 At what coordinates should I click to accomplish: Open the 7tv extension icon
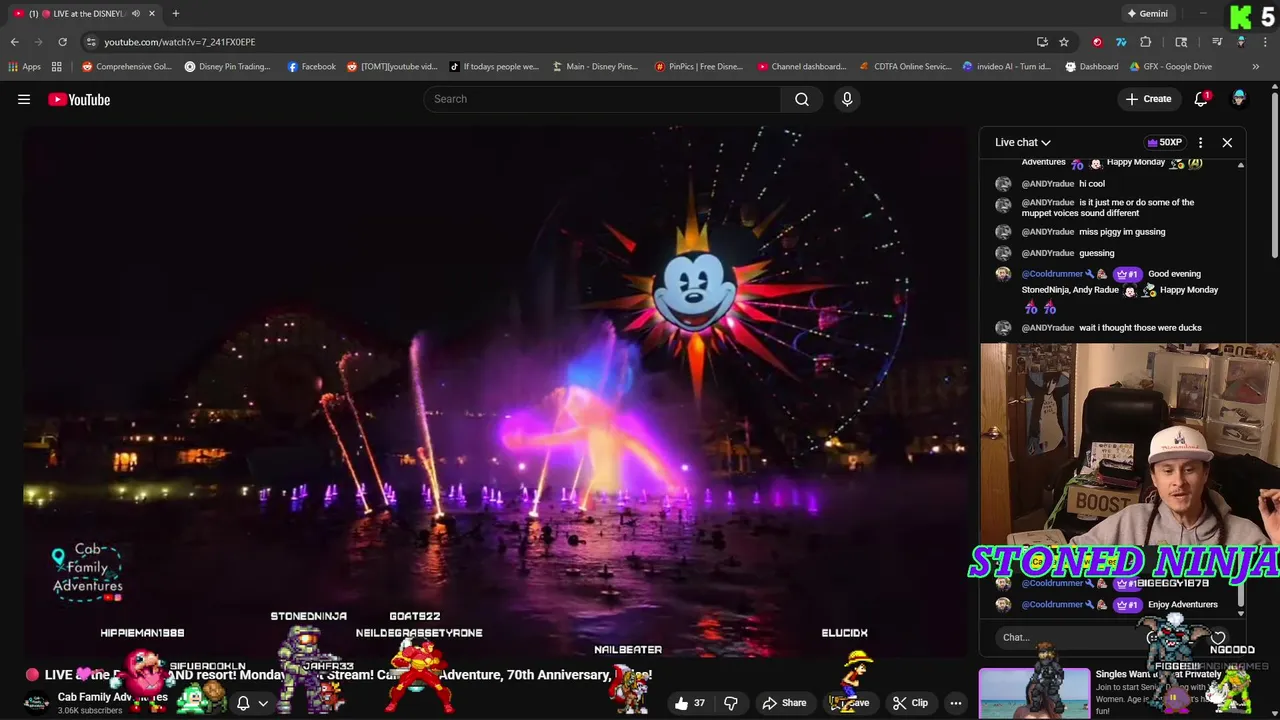tap(1121, 42)
